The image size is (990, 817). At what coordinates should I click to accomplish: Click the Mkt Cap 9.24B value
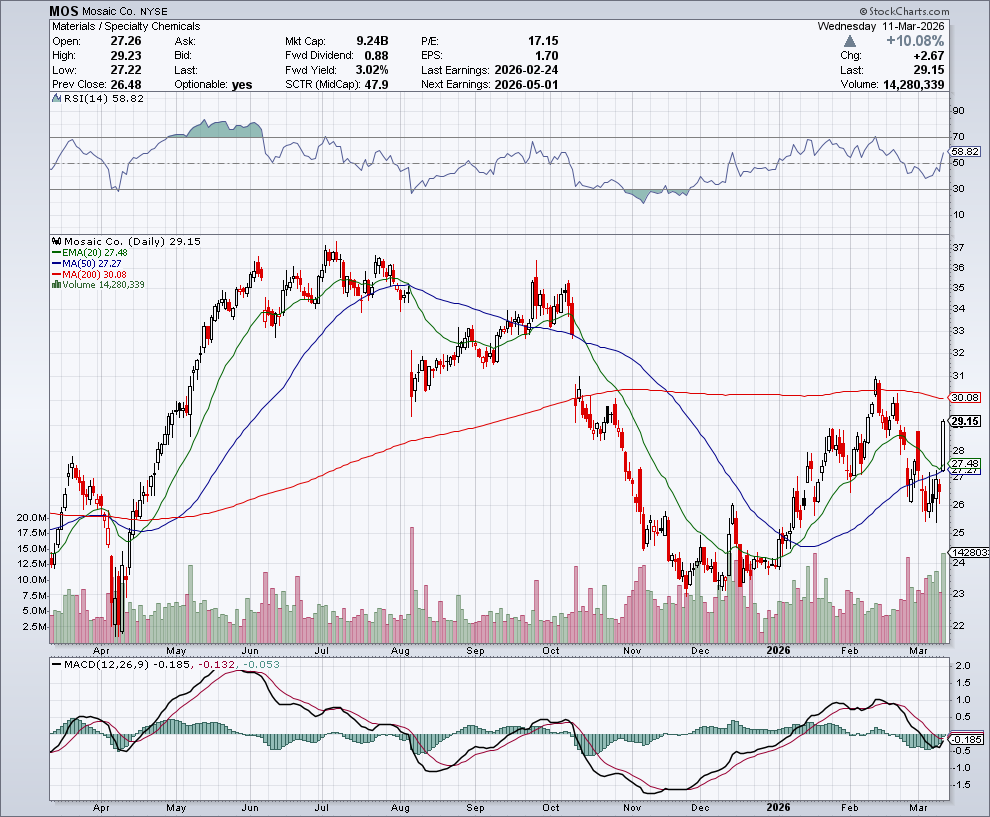click(x=372, y=41)
